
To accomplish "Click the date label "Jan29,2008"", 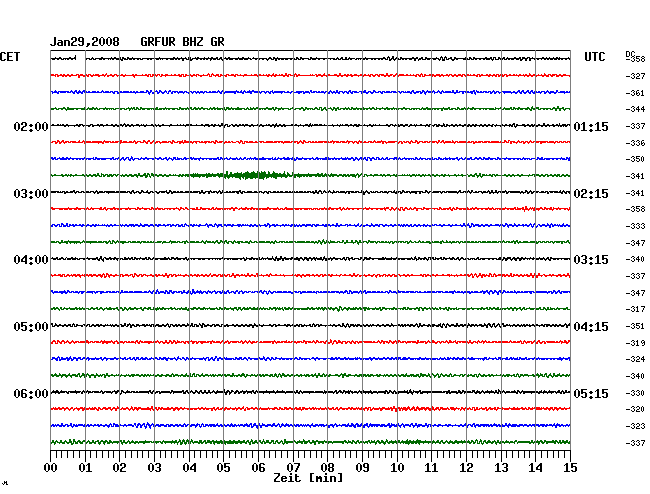I will tap(85, 42).
